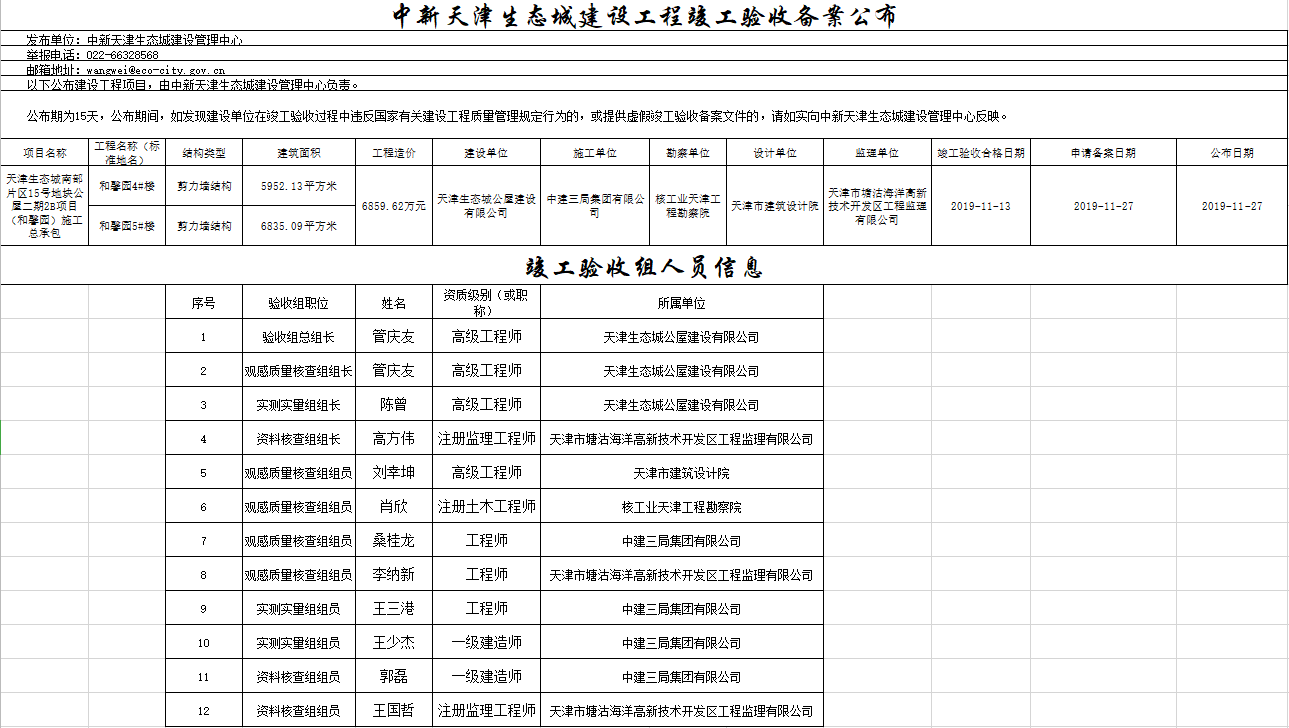Click the area value 6835.09平方米
Image resolution: width=1289 pixels, height=728 pixels.
tap(299, 226)
